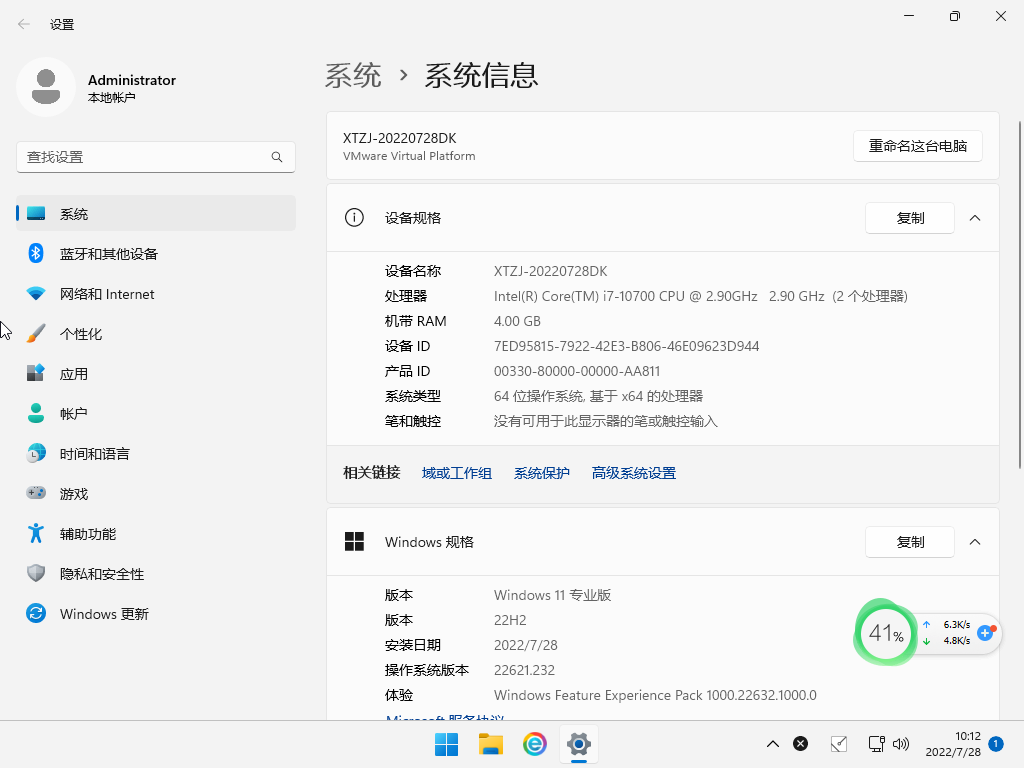Open the Advanced system settings link
Image resolution: width=1024 pixels, height=768 pixels.
point(633,473)
